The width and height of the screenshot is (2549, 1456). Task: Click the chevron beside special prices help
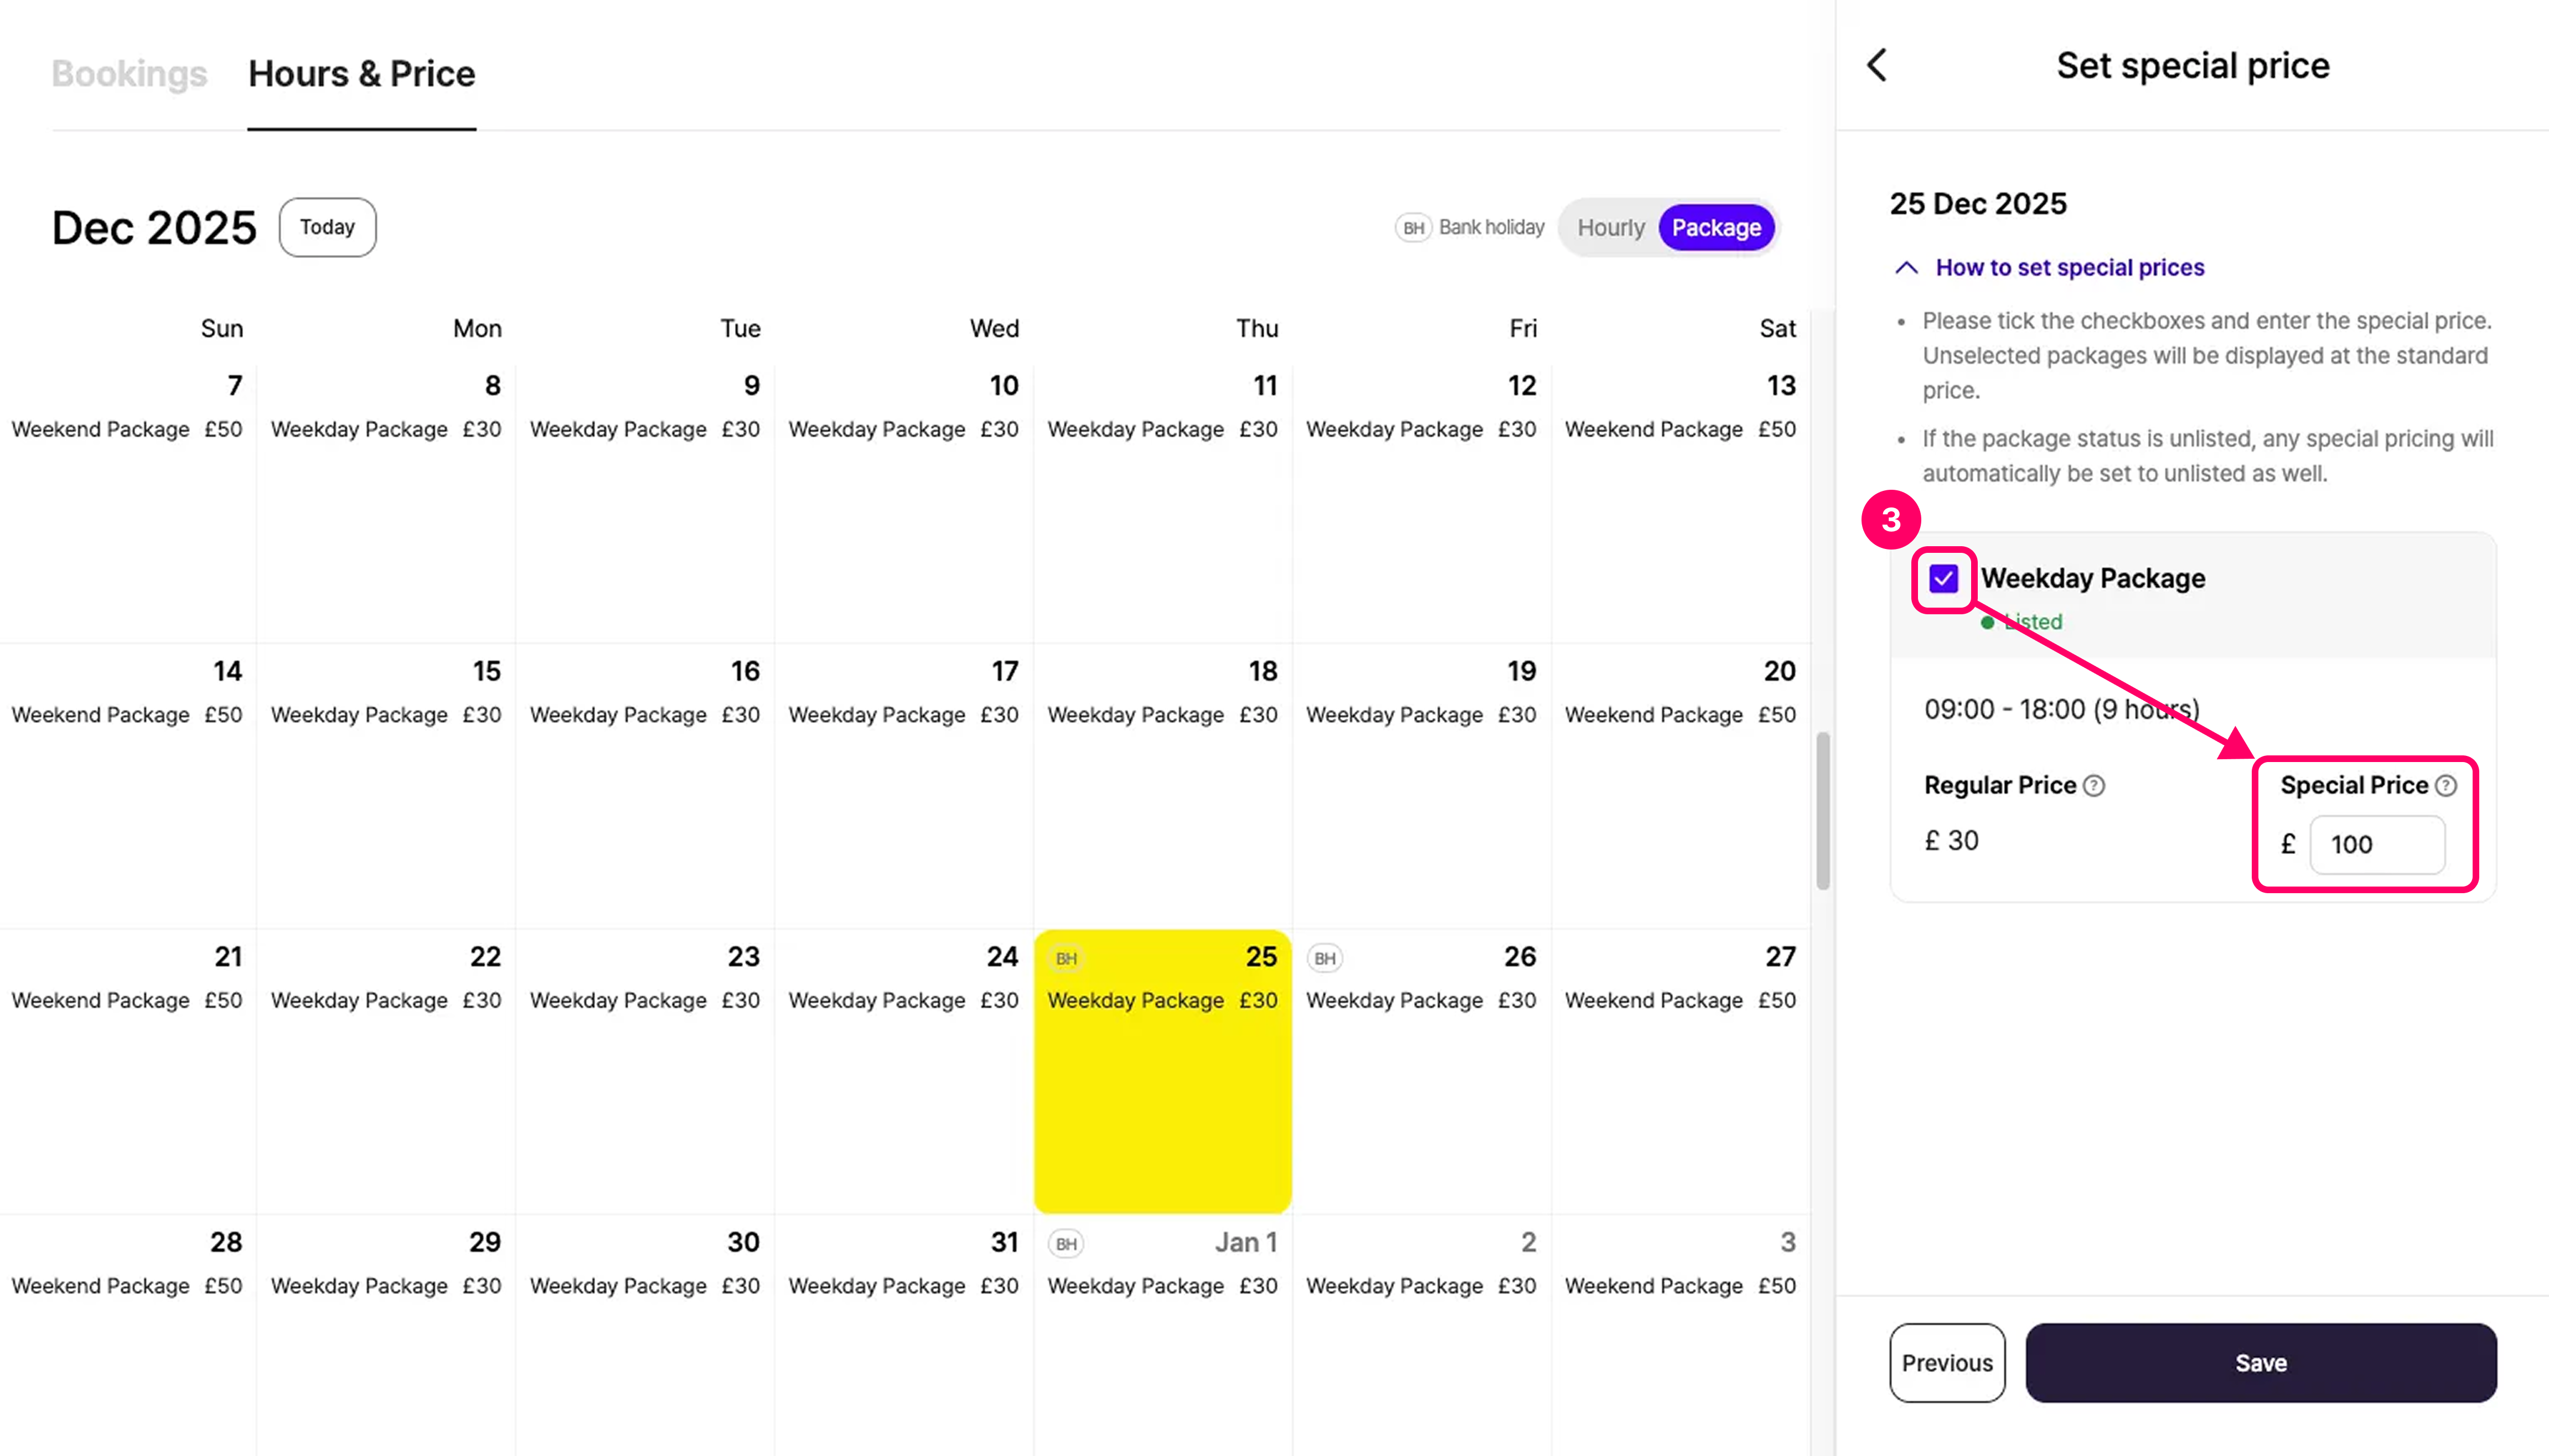pos(1906,268)
